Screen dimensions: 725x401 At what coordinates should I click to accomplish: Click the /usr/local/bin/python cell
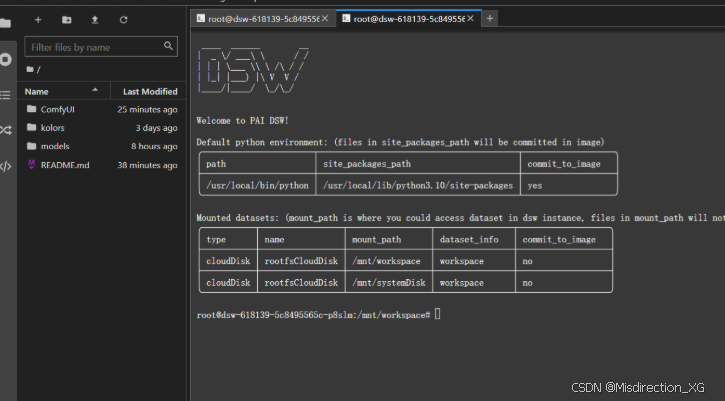[257, 185]
